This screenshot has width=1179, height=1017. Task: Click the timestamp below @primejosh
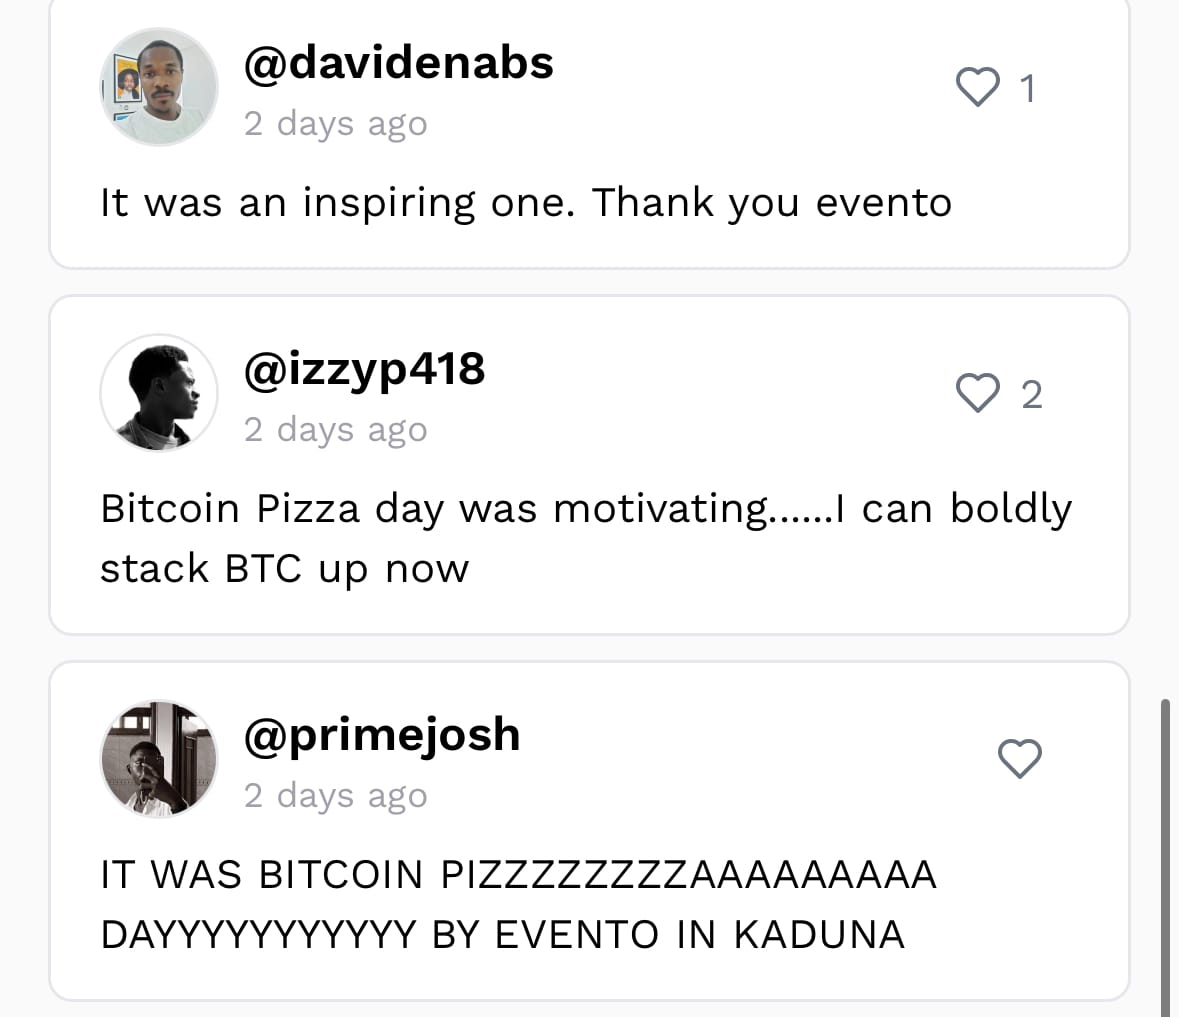click(335, 796)
